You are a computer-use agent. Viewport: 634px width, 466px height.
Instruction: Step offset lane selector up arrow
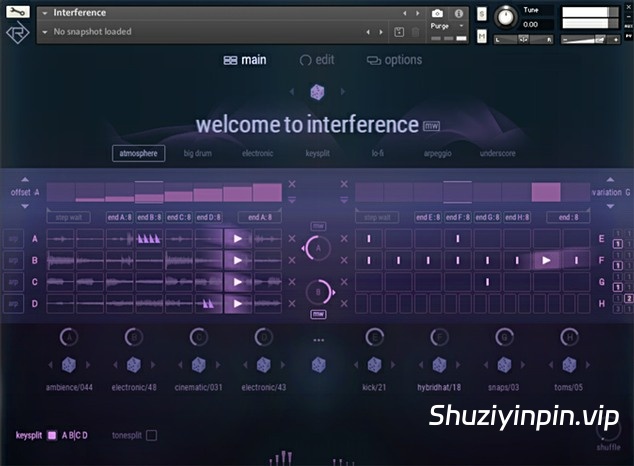point(25,179)
